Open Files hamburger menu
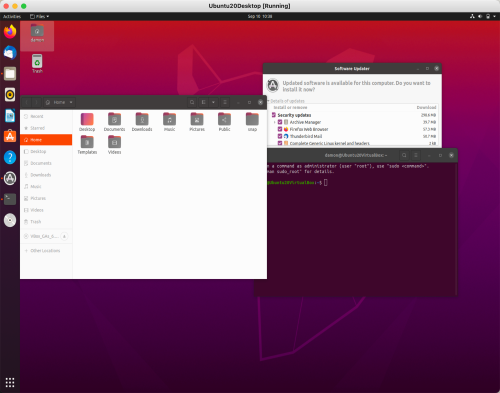The width and height of the screenshot is (500, 393). 225,102
